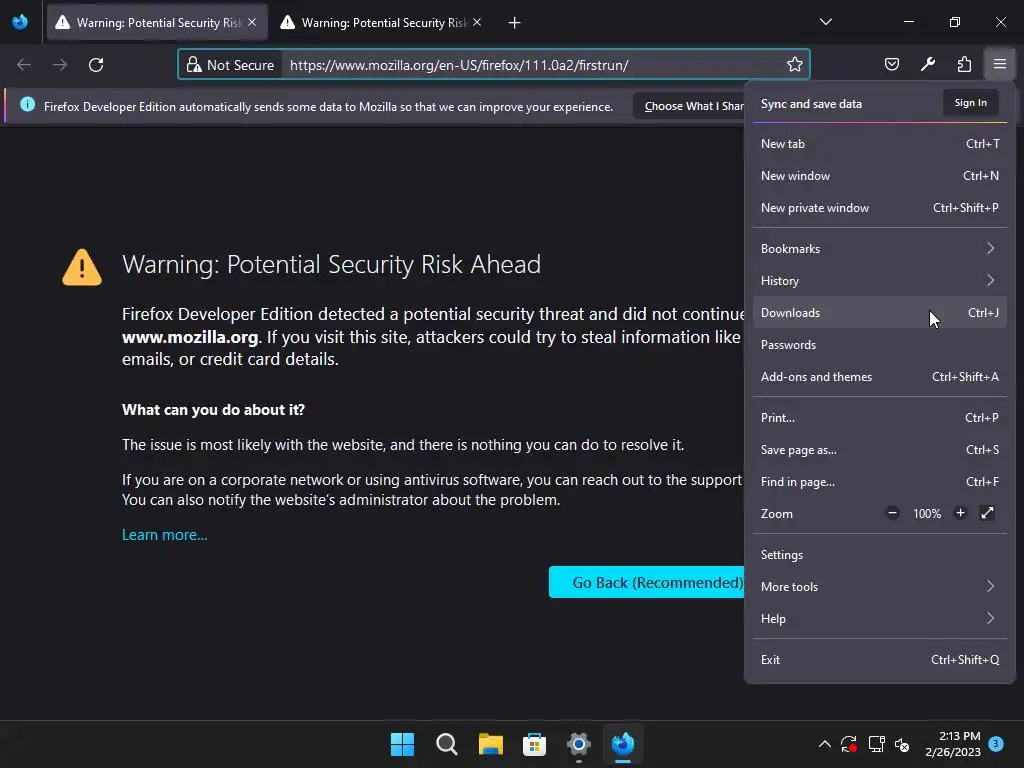The width and height of the screenshot is (1024, 768).
Task: Open the developer tools wrench icon
Action: coord(928,65)
